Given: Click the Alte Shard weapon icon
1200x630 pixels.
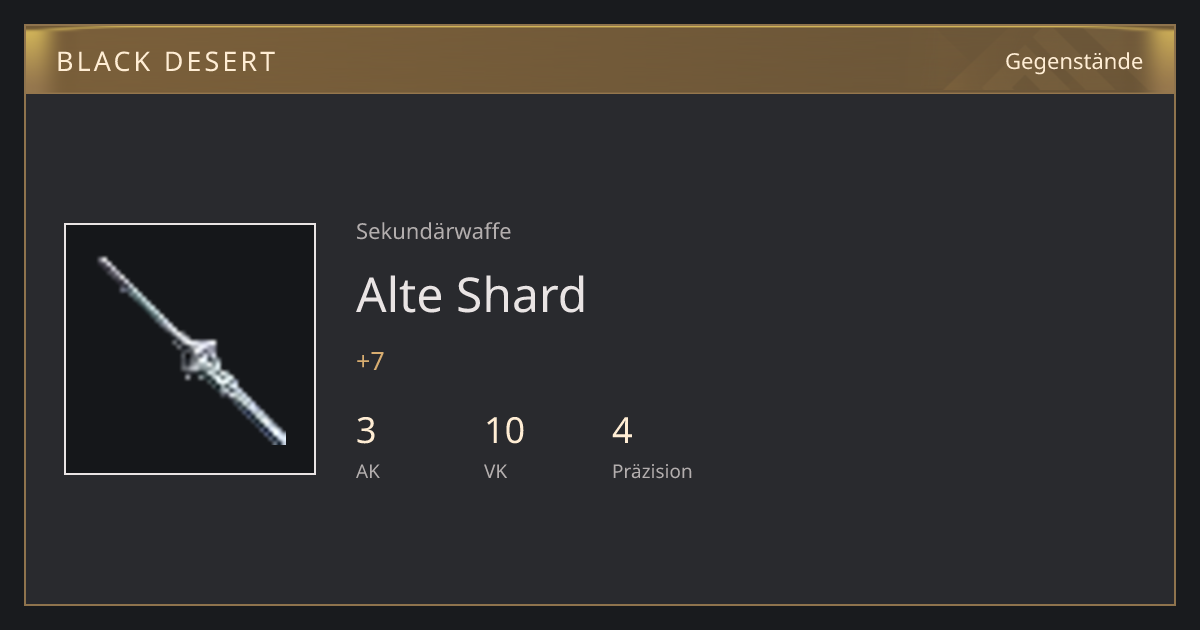Looking at the screenshot, I should point(190,349).
